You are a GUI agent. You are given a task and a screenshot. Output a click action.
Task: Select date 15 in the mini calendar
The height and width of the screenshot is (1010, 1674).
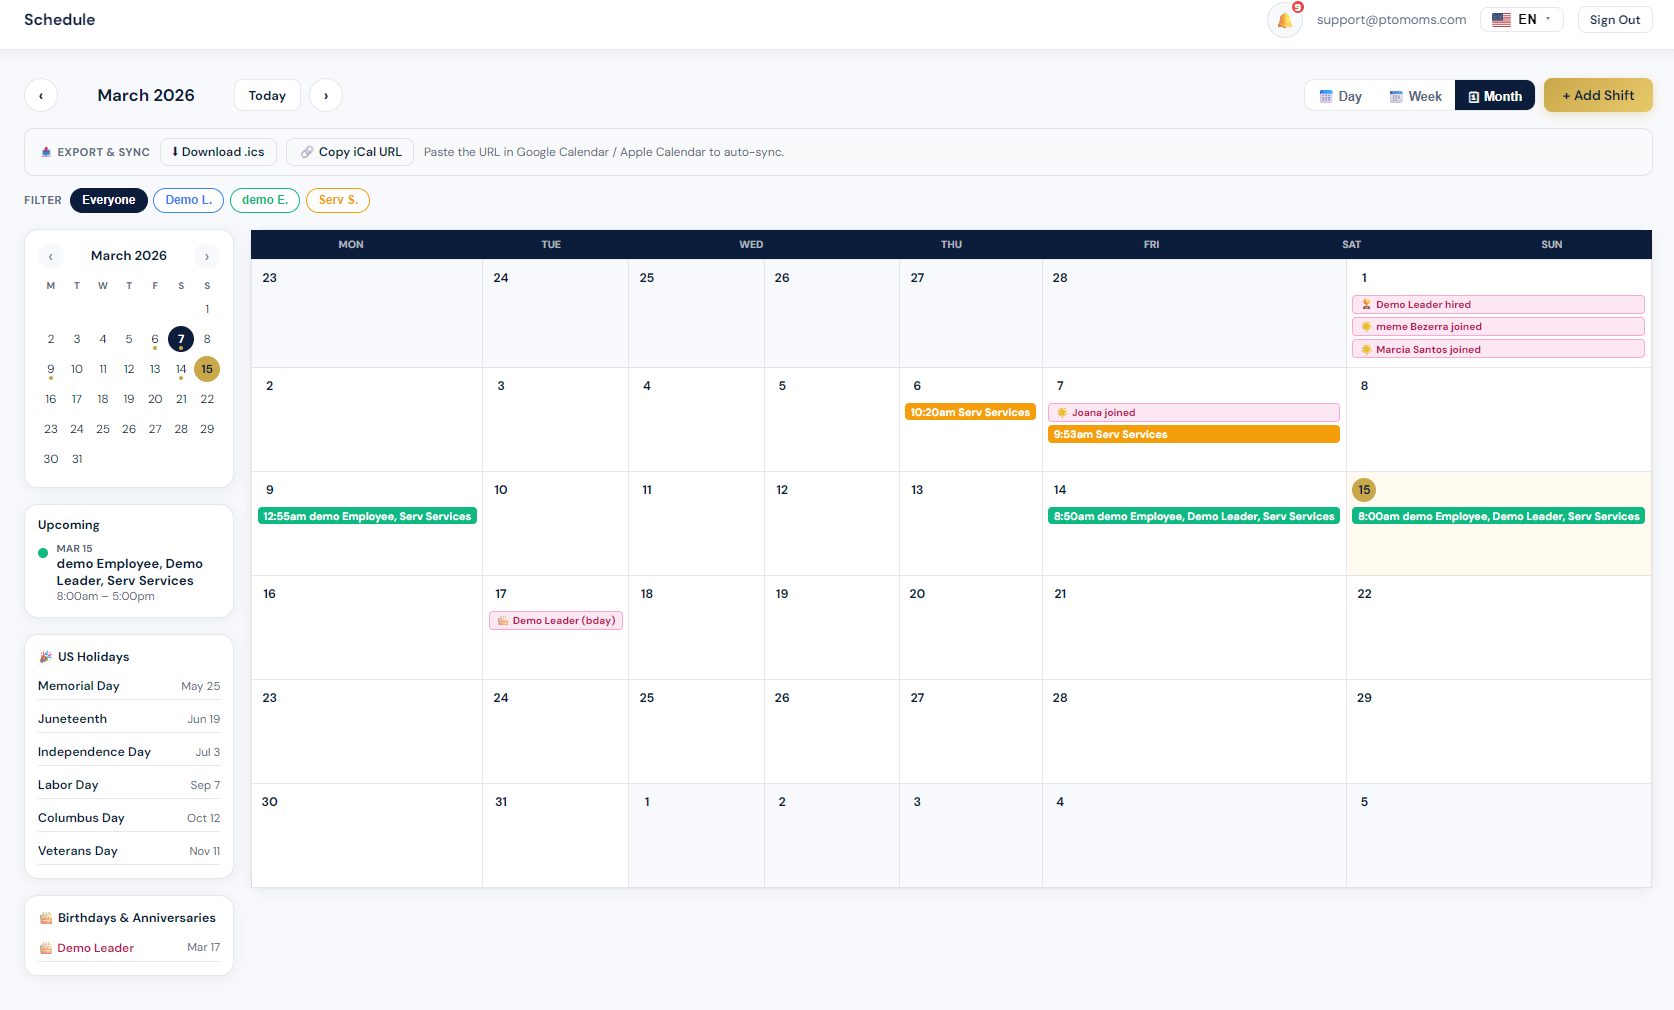click(206, 368)
